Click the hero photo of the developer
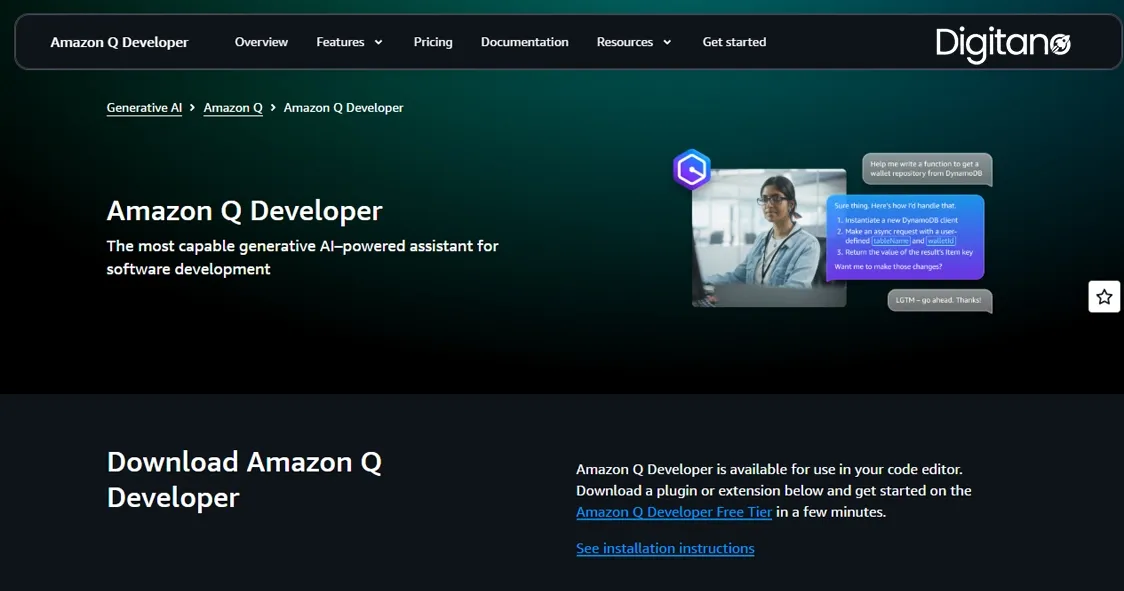1124x591 pixels. tap(768, 238)
